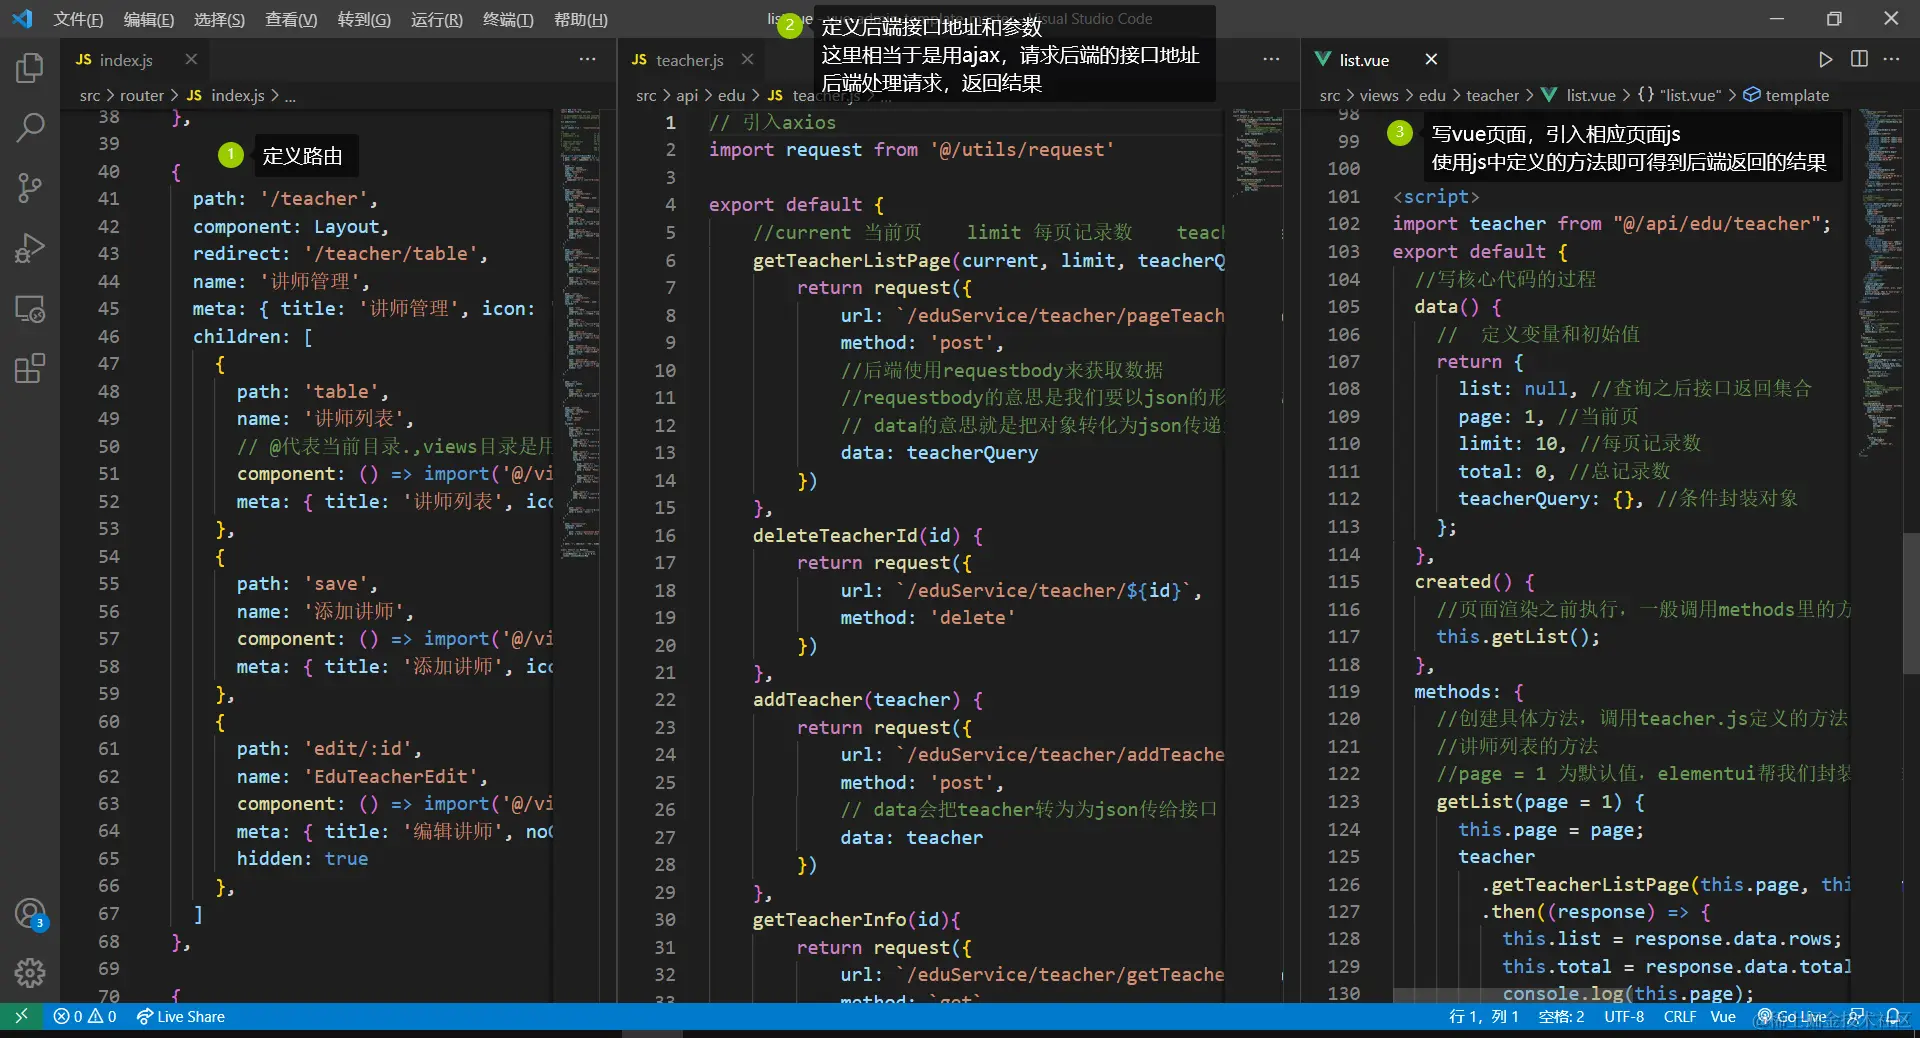Expand the teacher breadcrumb in list.vue editor

tap(1492, 96)
